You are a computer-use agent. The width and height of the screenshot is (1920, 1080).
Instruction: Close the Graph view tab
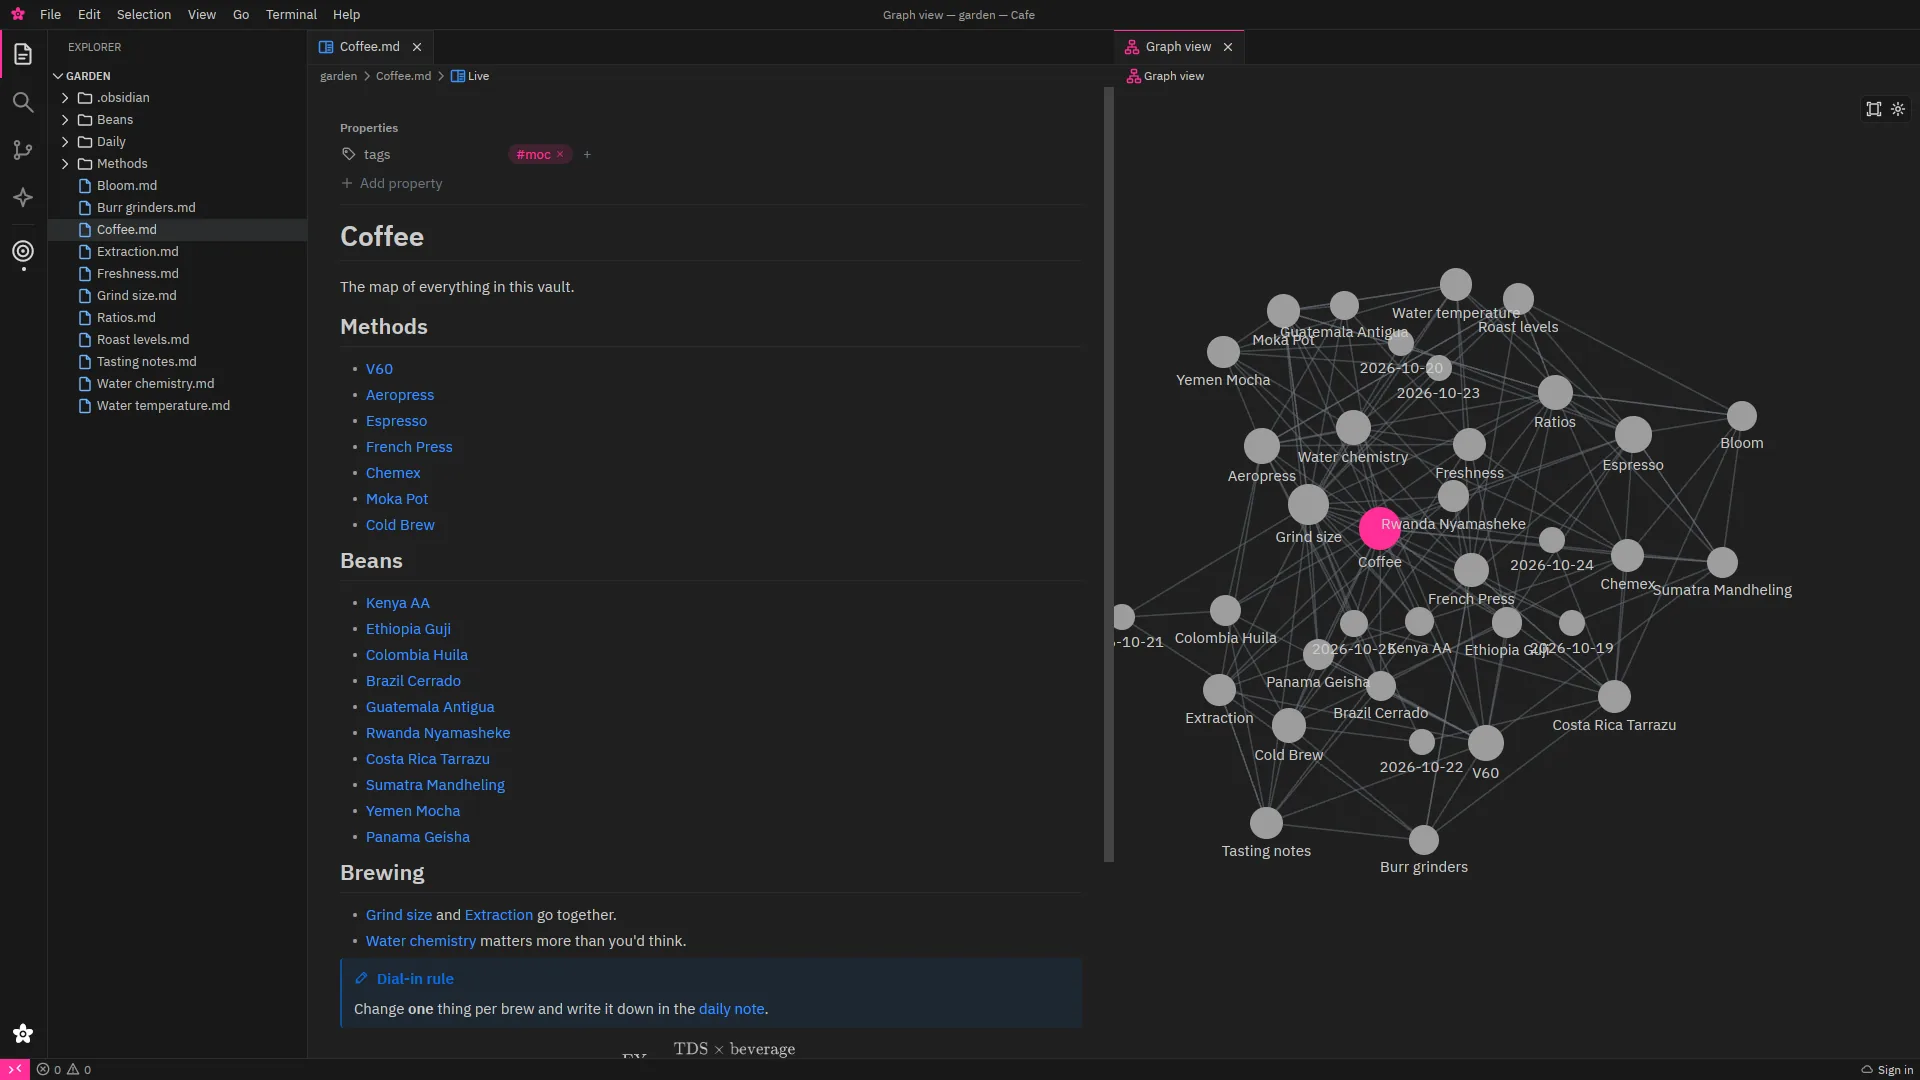pos(1228,47)
